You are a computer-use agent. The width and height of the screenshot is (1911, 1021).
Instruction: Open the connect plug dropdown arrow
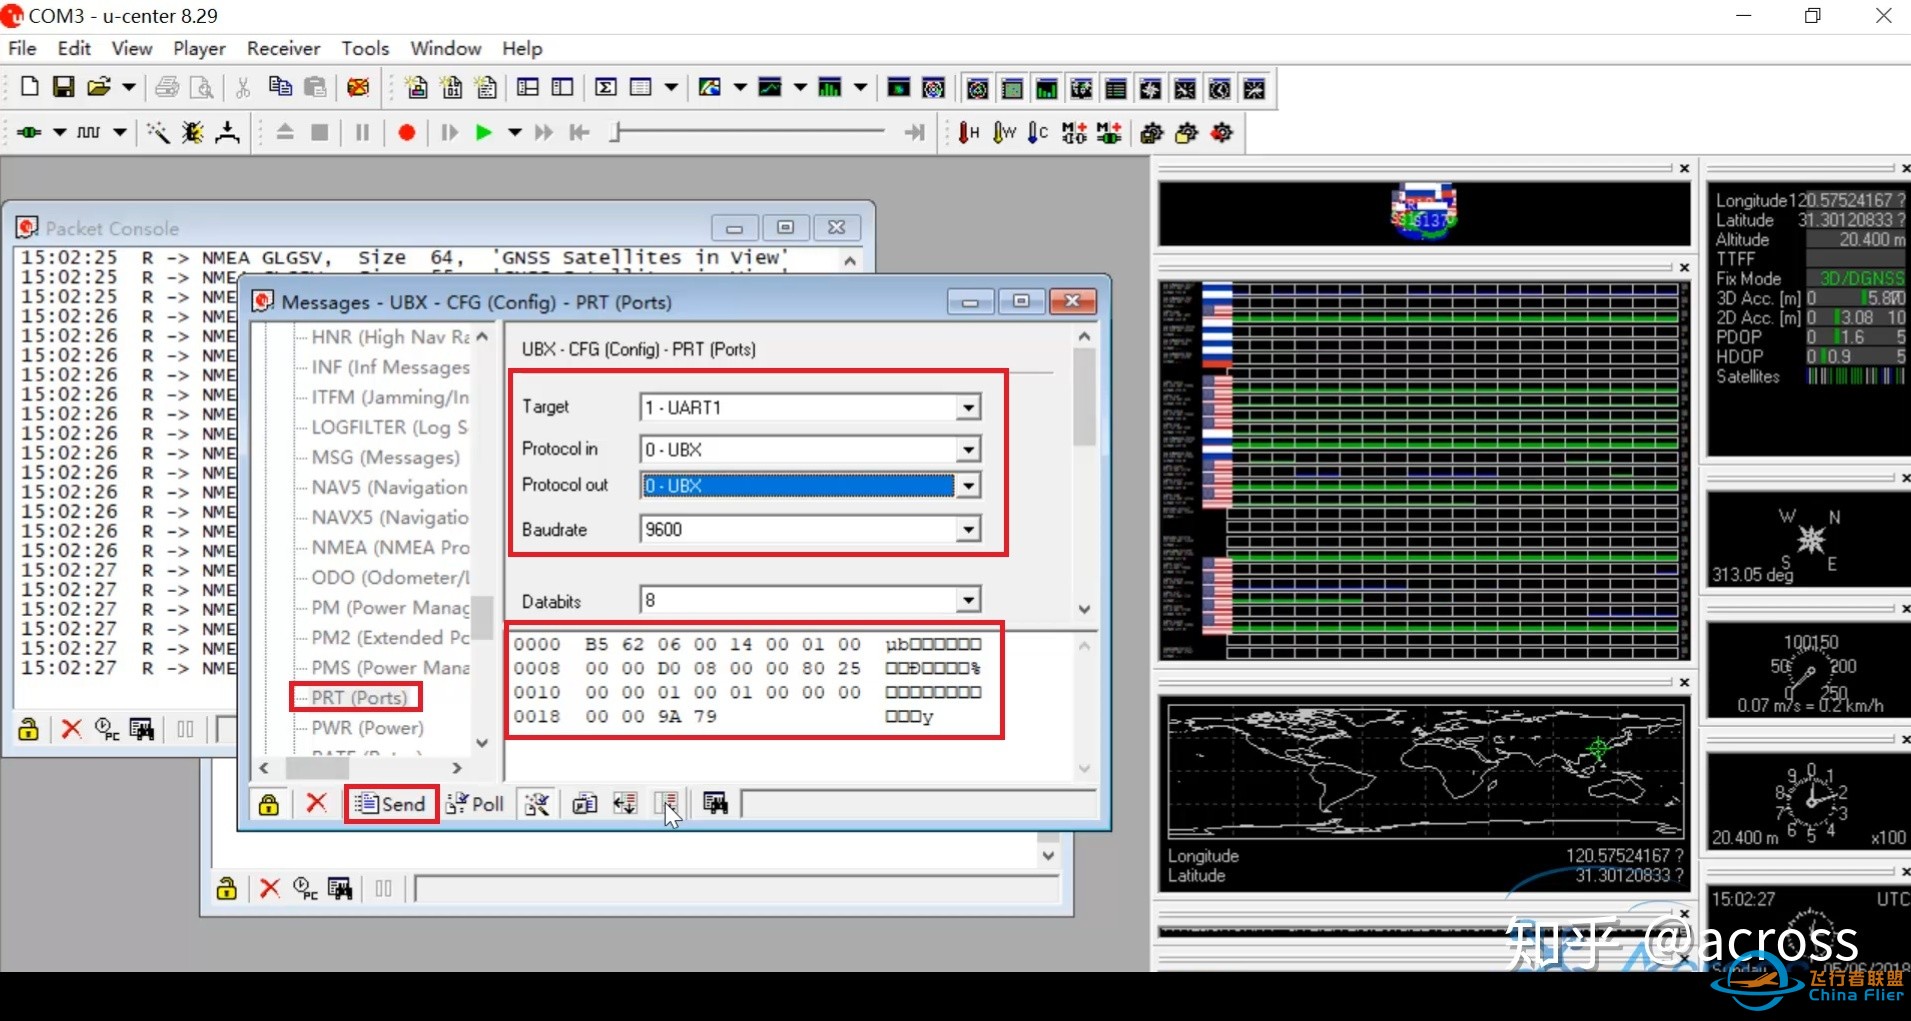[59, 132]
